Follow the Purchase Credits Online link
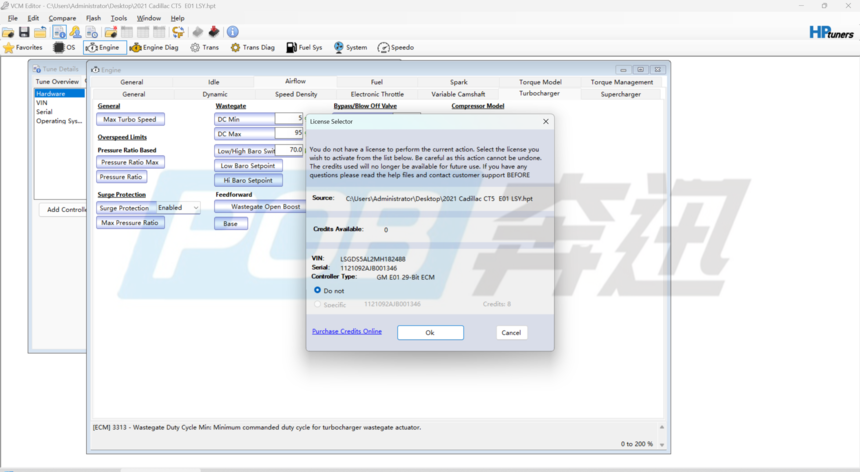The height and width of the screenshot is (472, 860). 347,331
